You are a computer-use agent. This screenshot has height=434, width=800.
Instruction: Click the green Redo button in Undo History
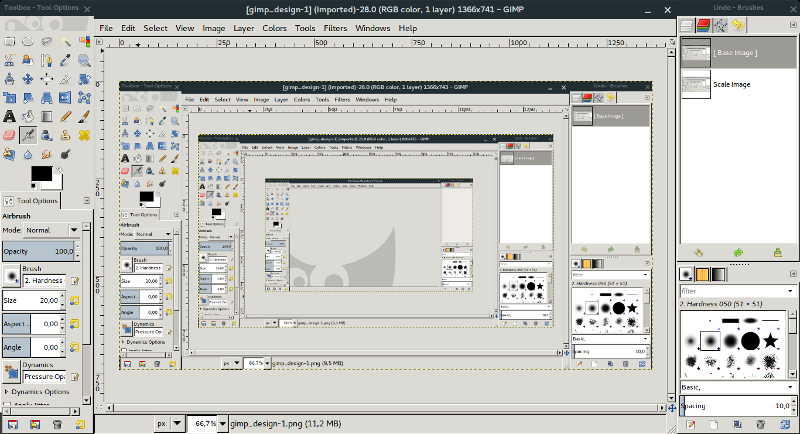738,252
